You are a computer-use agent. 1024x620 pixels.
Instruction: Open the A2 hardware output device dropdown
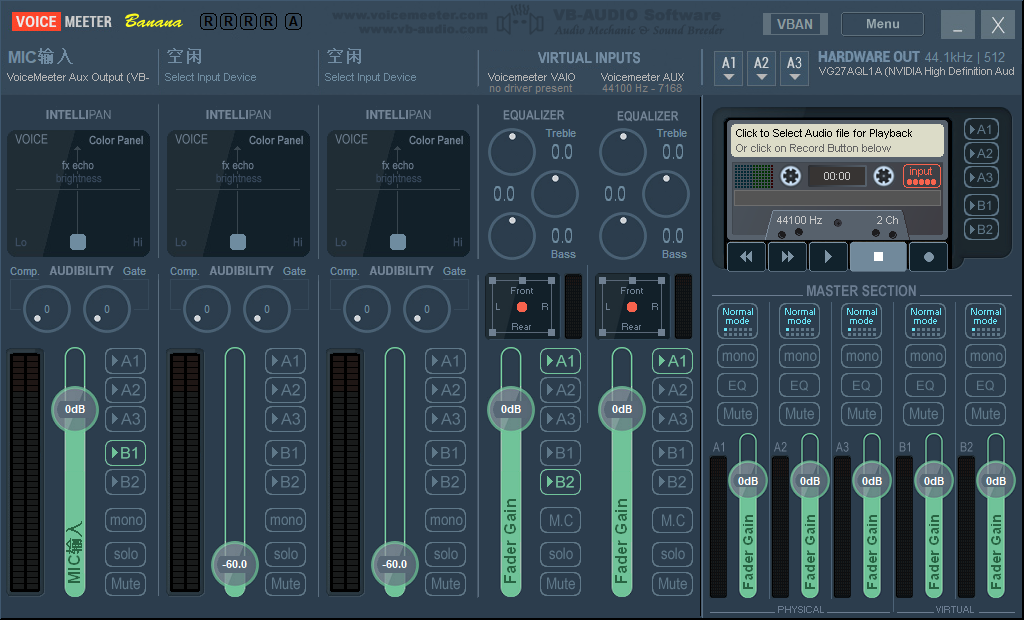[x=762, y=67]
